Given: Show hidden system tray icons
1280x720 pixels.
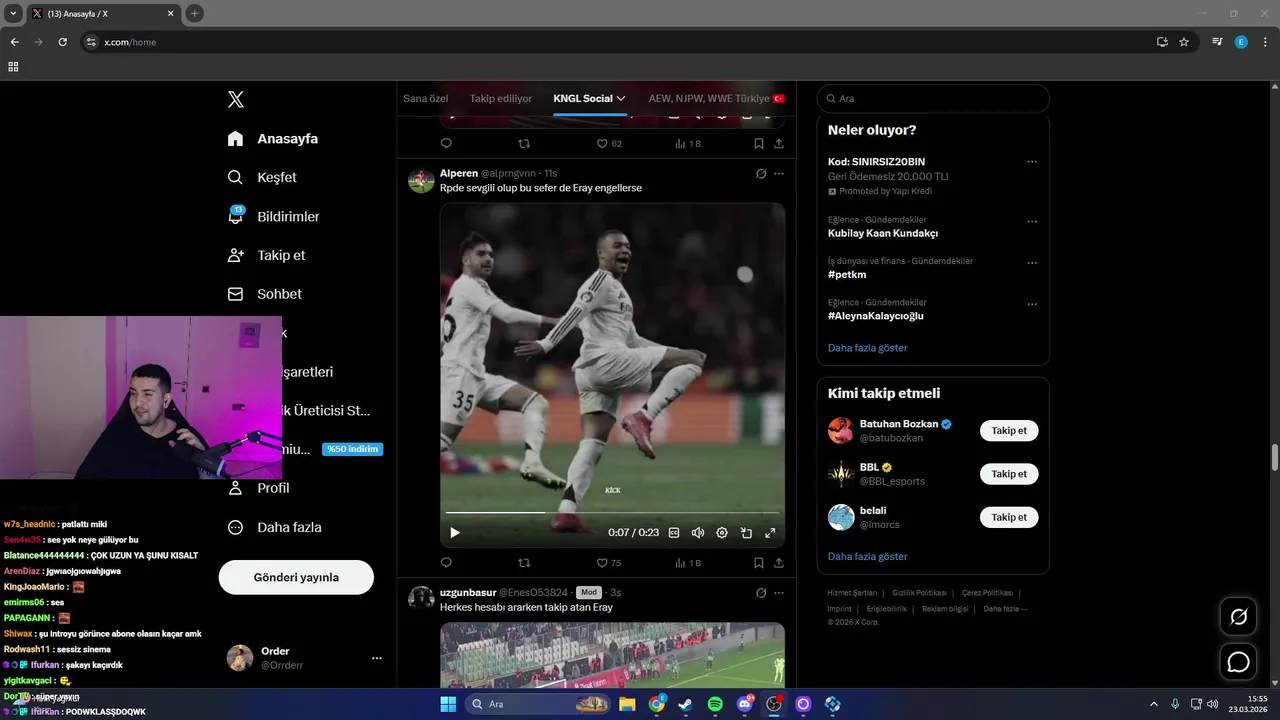Looking at the screenshot, I should 1155,704.
